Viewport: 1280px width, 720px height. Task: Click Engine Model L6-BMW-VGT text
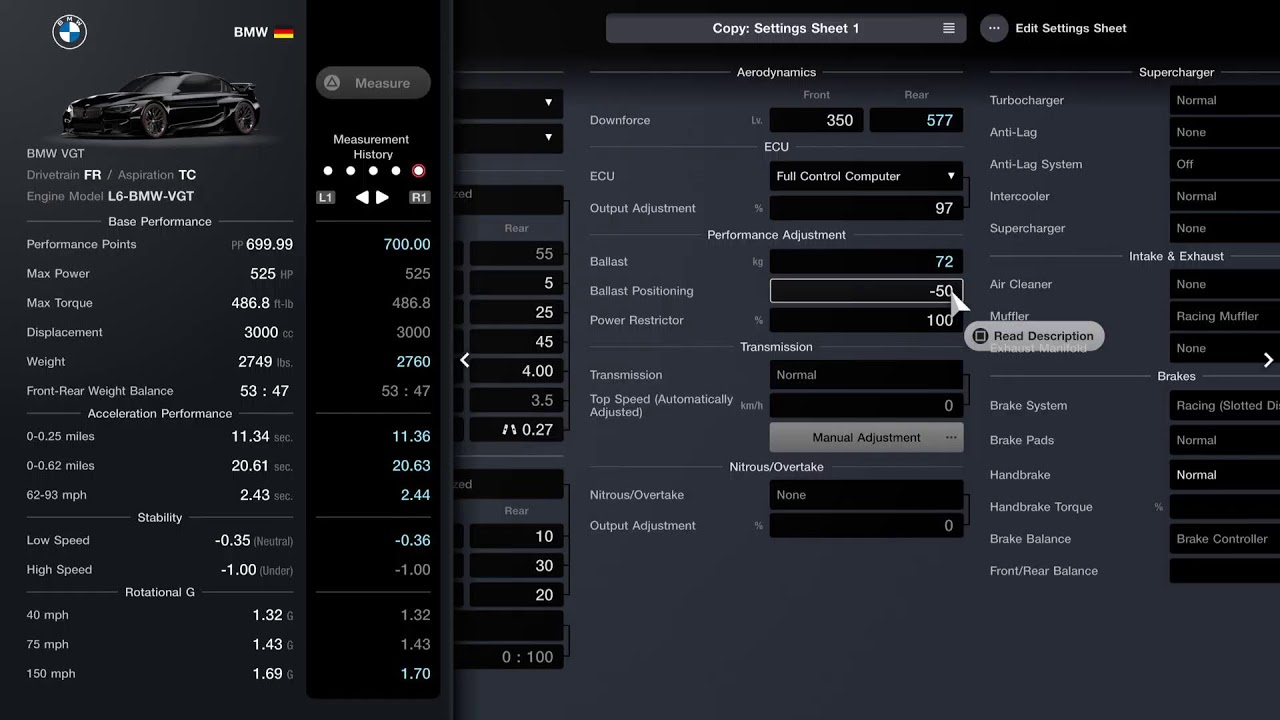pos(151,196)
